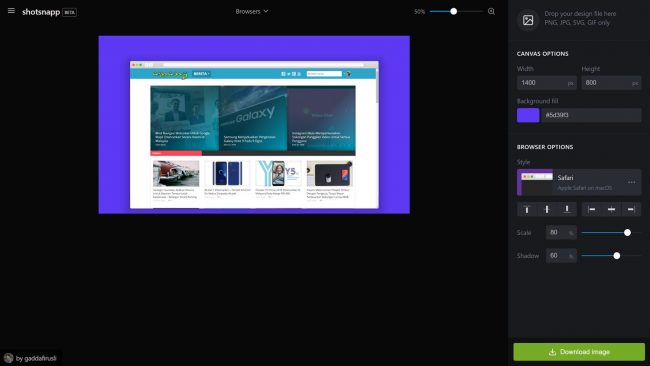Edit the Scale percentage field
Viewport: 650px width, 366px height.
point(561,233)
